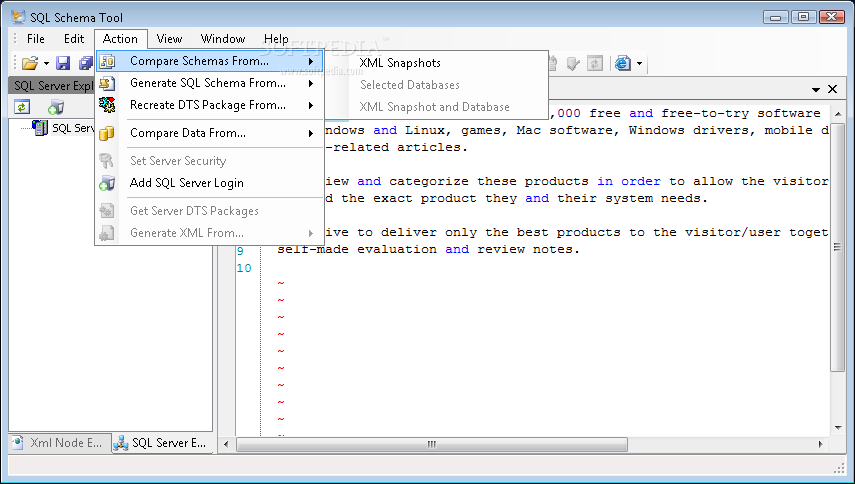Image resolution: width=855 pixels, height=484 pixels.
Task: Maximize the SQL Schema Tool window
Action: [804, 17]
